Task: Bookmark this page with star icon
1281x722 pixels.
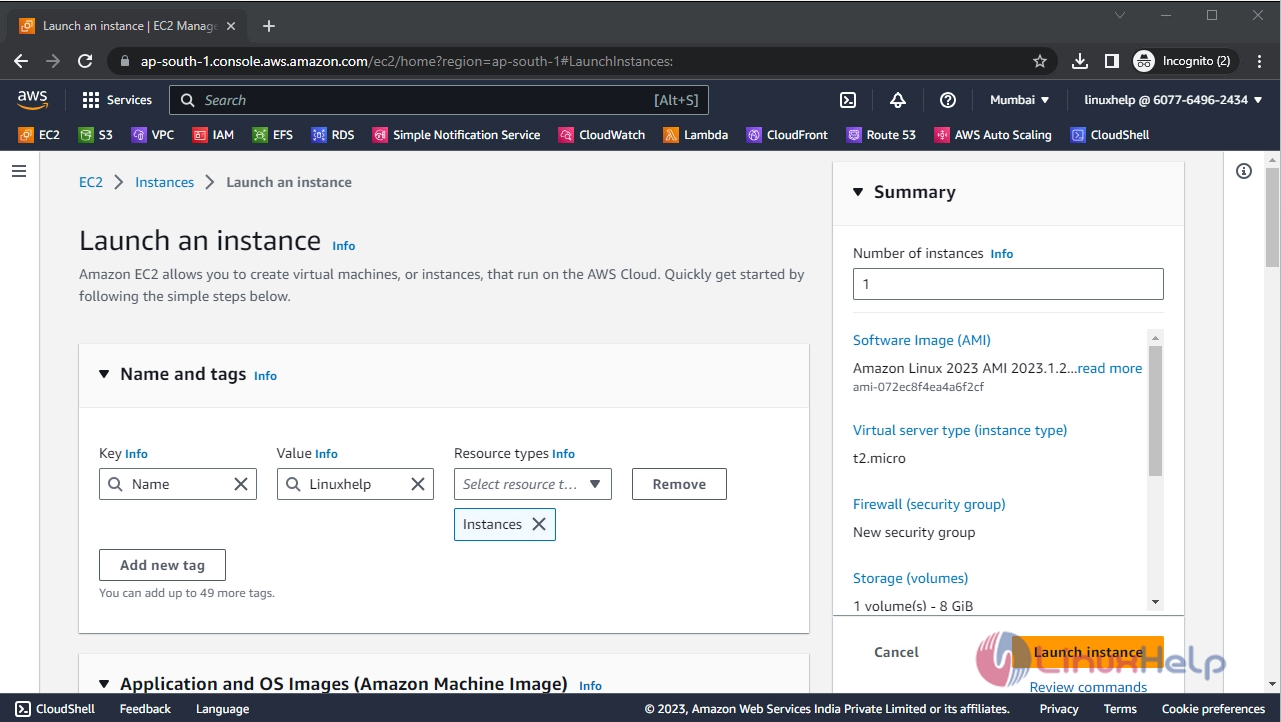Action: (1040, 61)
